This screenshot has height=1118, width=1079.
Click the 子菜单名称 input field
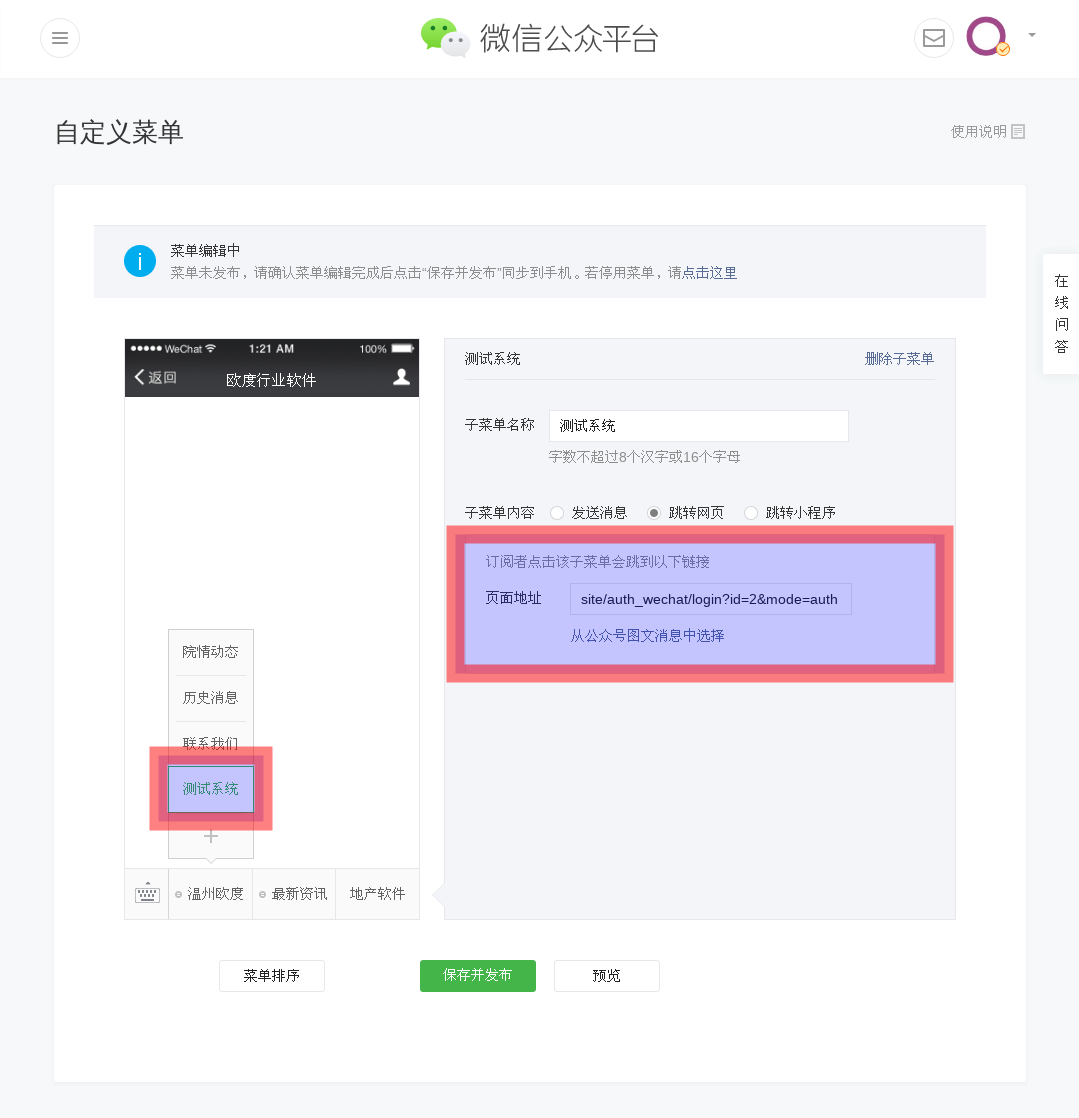699,426
